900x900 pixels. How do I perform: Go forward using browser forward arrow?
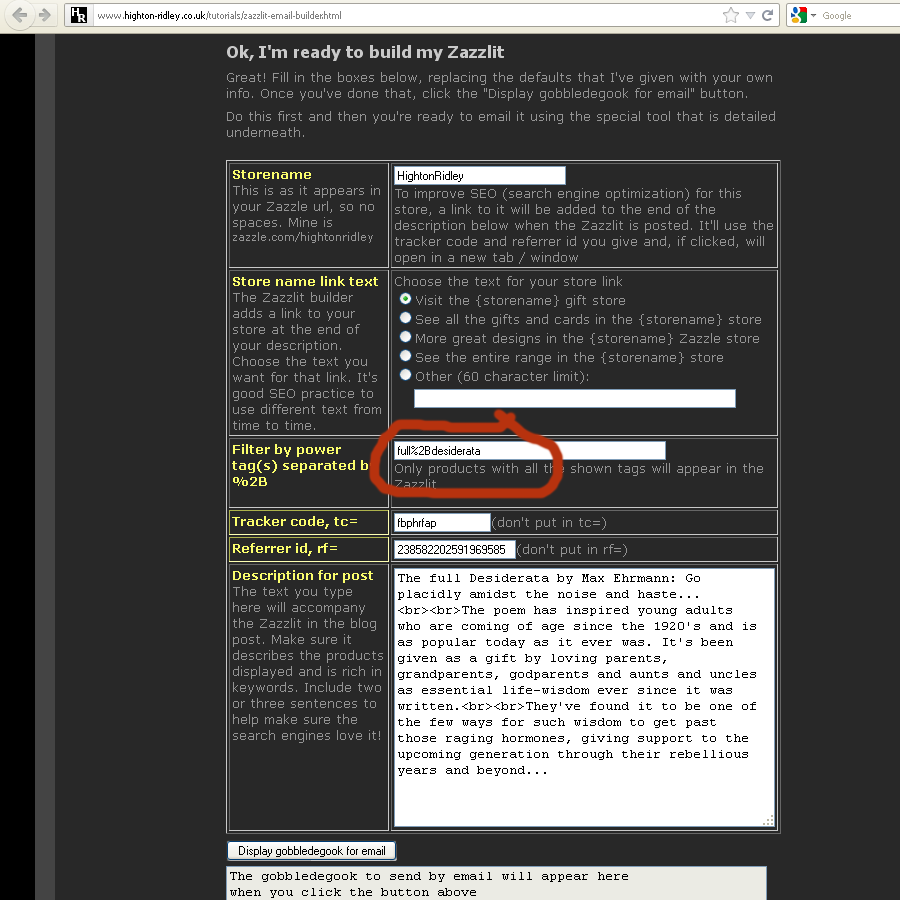[x=44, y=15]
